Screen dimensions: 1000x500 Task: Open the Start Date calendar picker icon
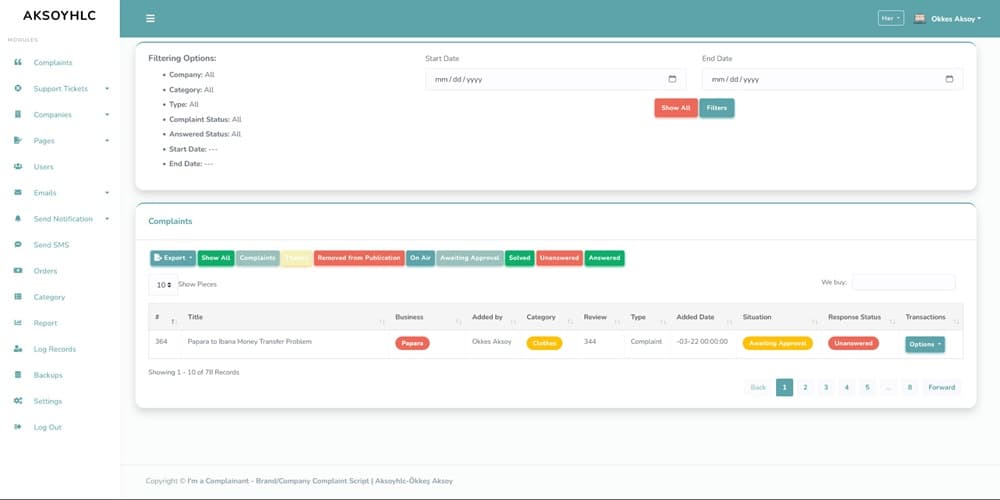pos(672,79)
